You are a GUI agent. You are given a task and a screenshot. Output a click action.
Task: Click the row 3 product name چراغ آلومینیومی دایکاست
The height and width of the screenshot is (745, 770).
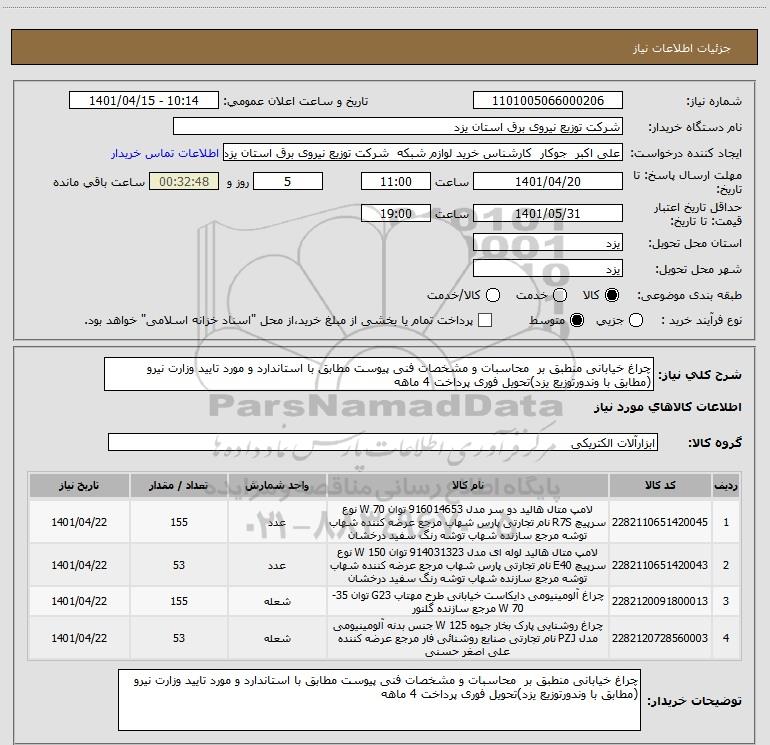pos(468,602)
